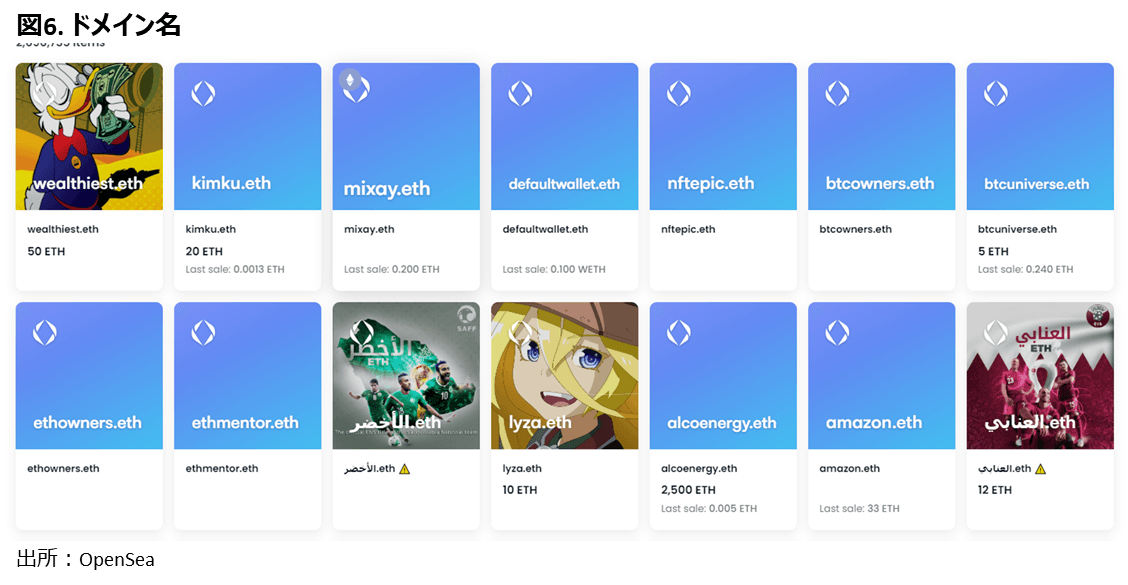Click the warning icon beside الأخضر.eth name
This screenshot has width=1128, height=585.
(405, 469)
